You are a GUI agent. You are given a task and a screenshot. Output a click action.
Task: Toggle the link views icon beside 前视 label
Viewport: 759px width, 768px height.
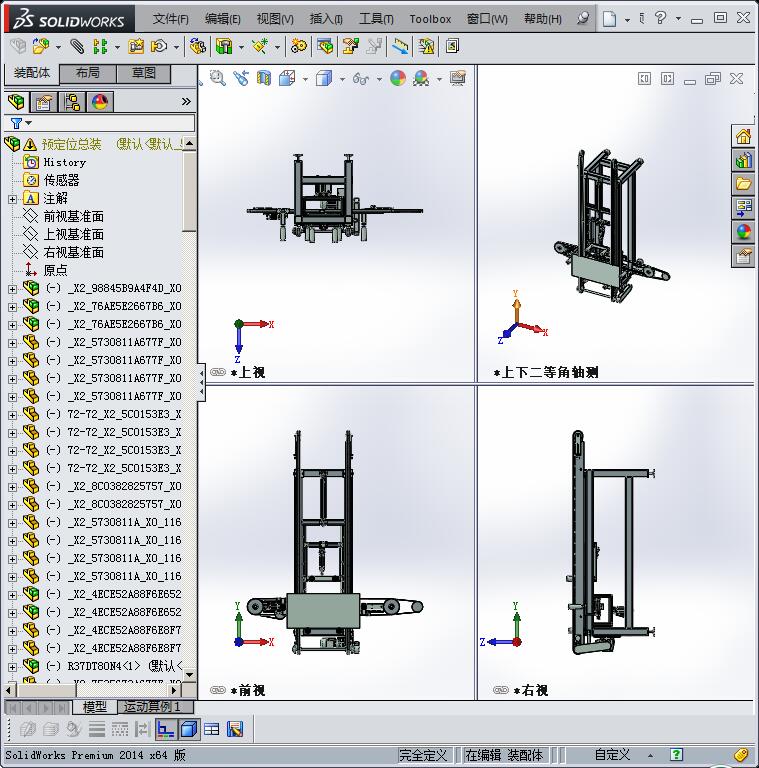click(217, 690)
